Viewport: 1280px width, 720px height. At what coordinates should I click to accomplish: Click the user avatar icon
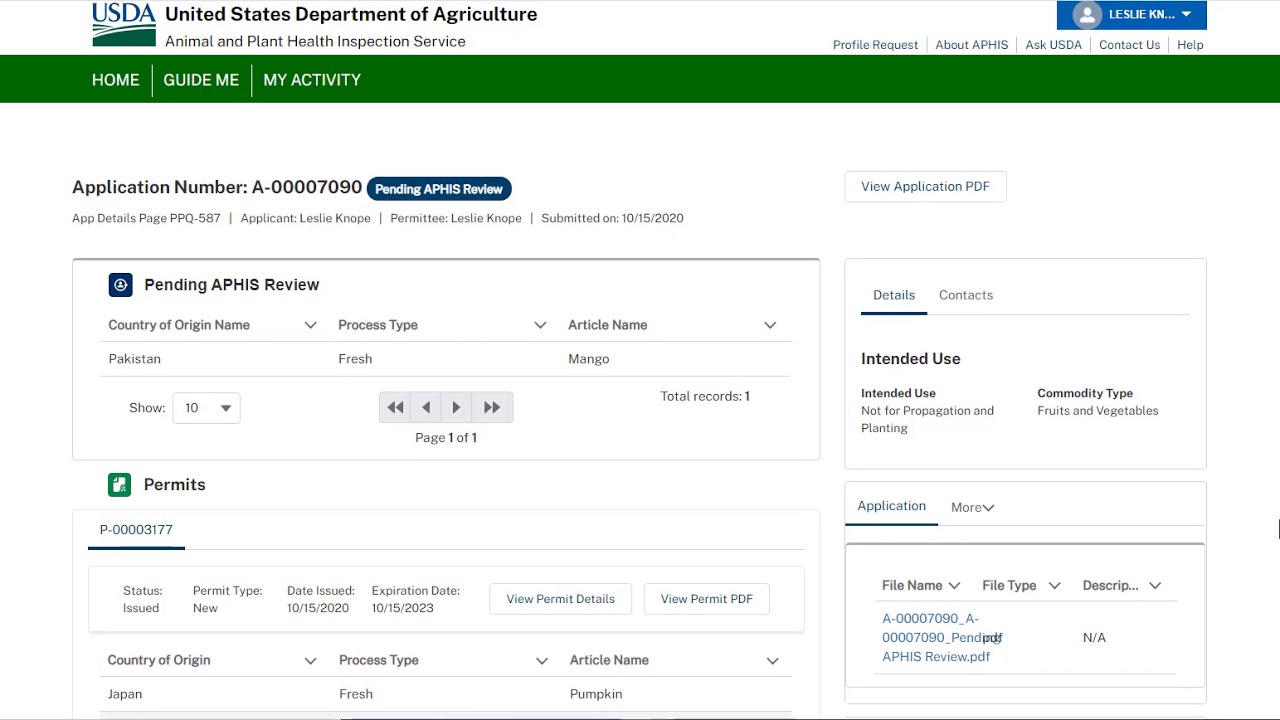click(x=1086, y=15)
